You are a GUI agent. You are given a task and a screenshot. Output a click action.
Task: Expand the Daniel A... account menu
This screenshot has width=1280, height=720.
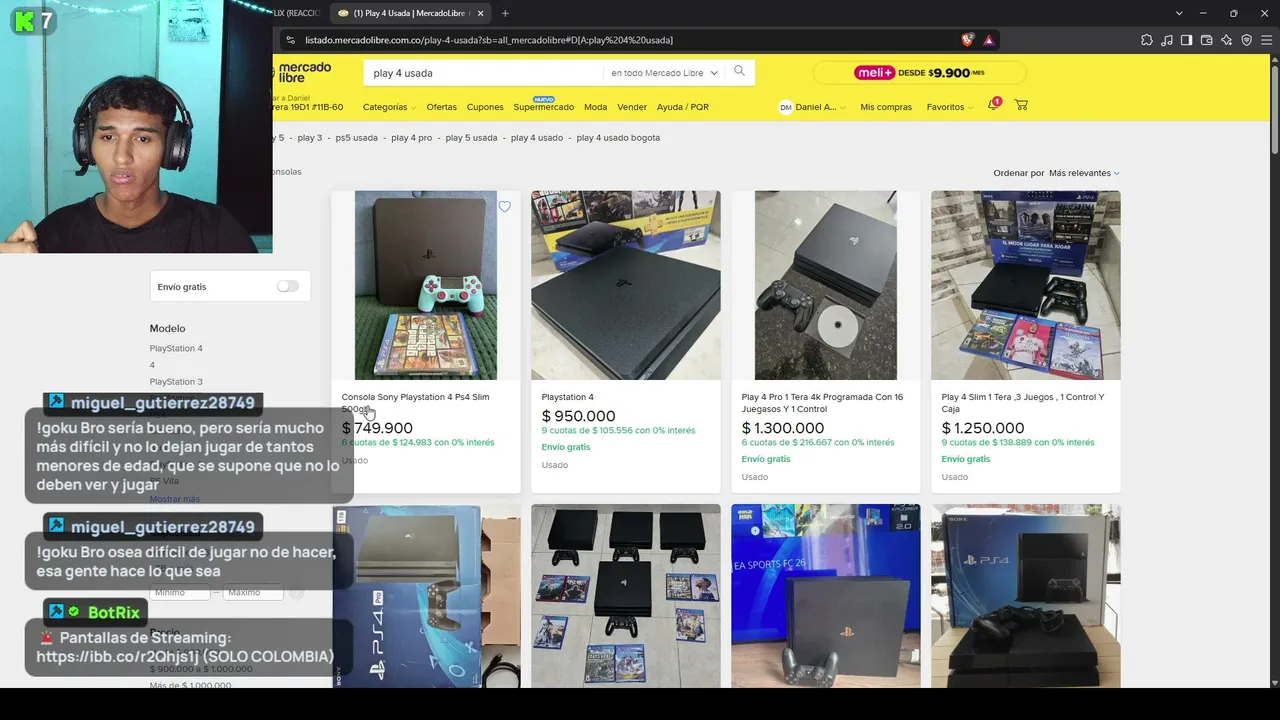pos(820,107)
